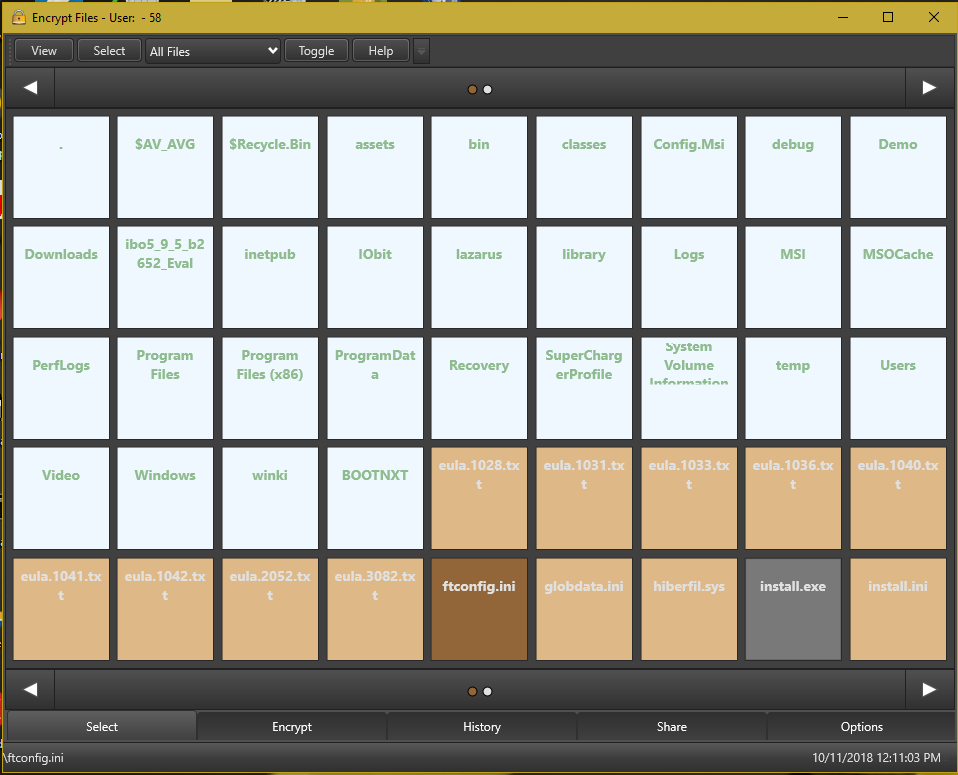
Task: Click the lock icon in the title bar
Action: click(19, 18)
